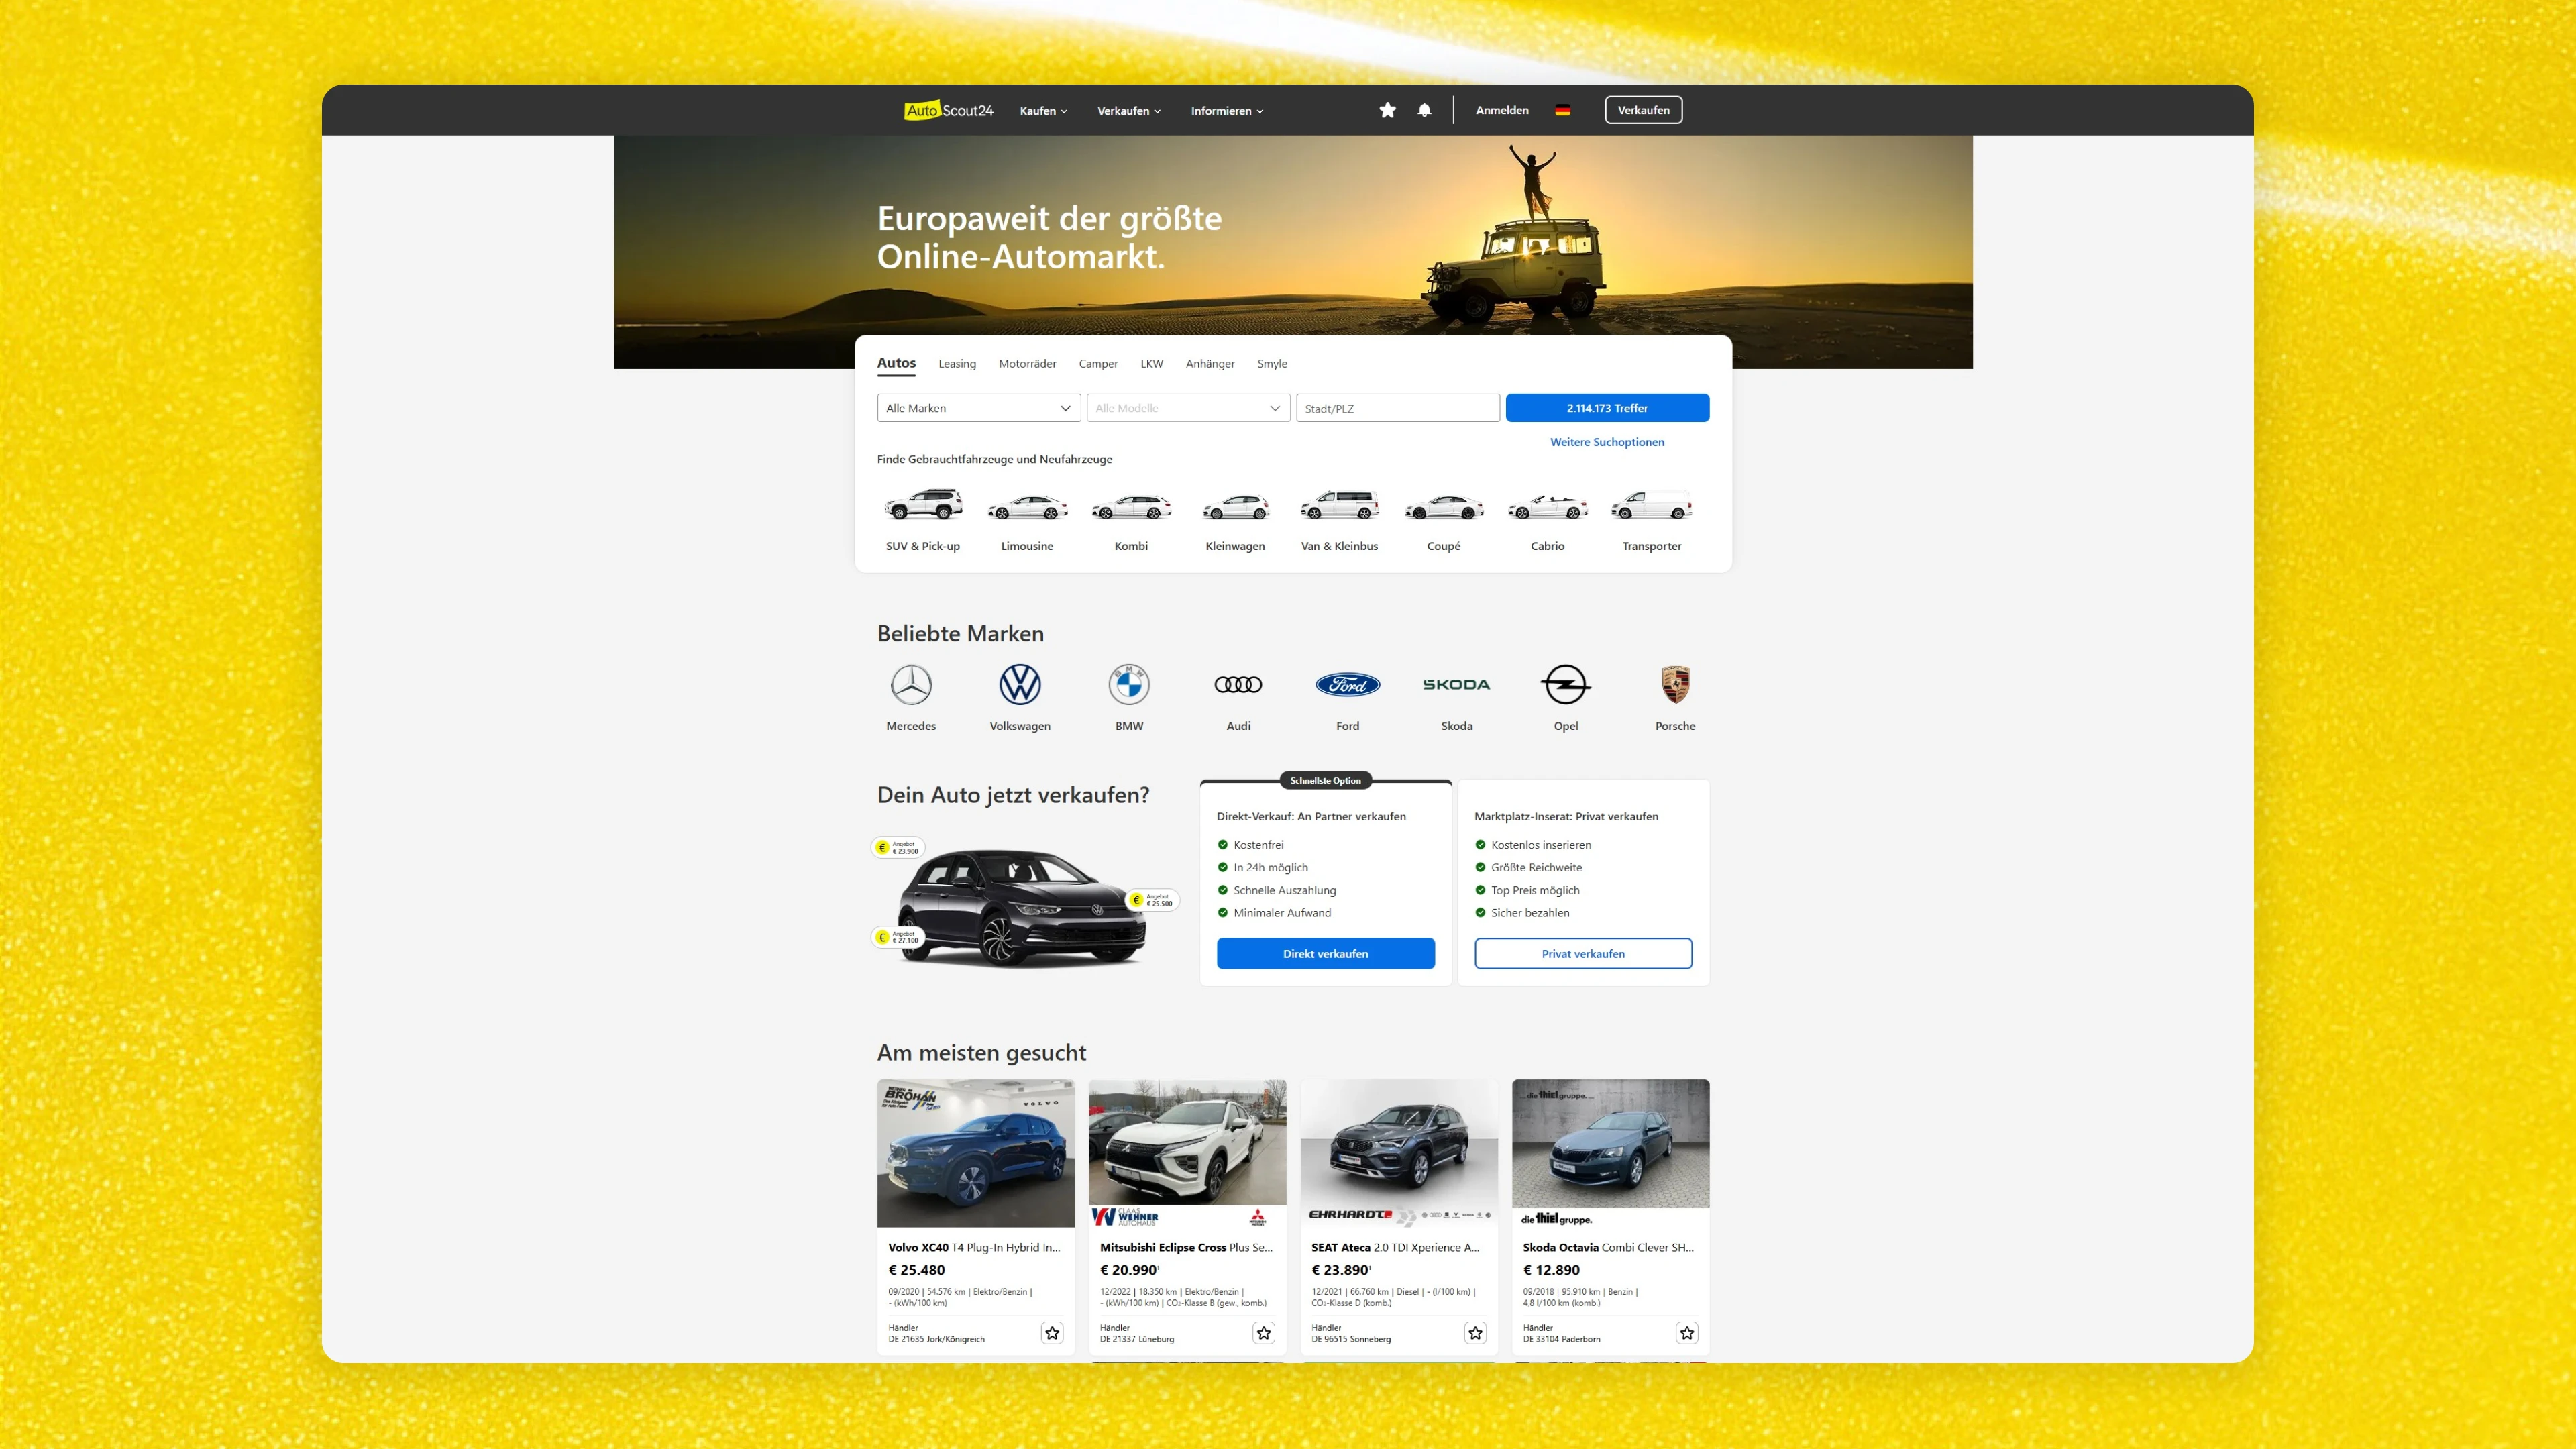Image resolution: width=2576 pixels, height=1449 pixels.
Task: Switch to the LKW tab
Action: click(x=1152, y=364)
